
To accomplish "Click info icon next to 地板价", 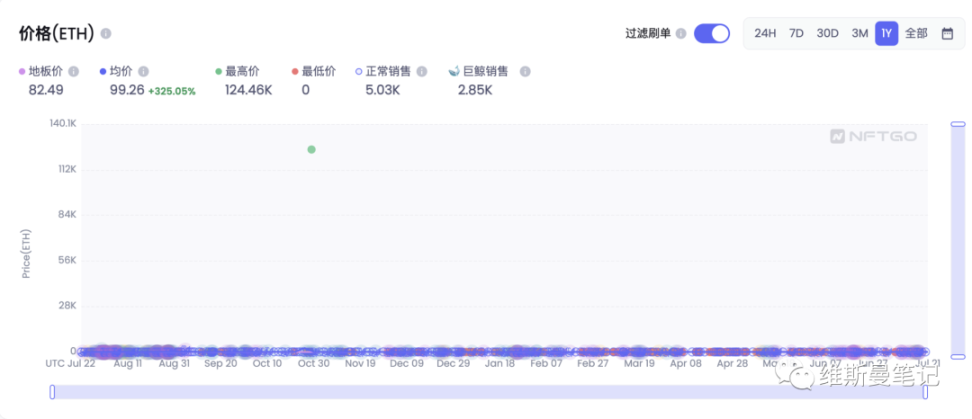I will click(x=73, y=72).
